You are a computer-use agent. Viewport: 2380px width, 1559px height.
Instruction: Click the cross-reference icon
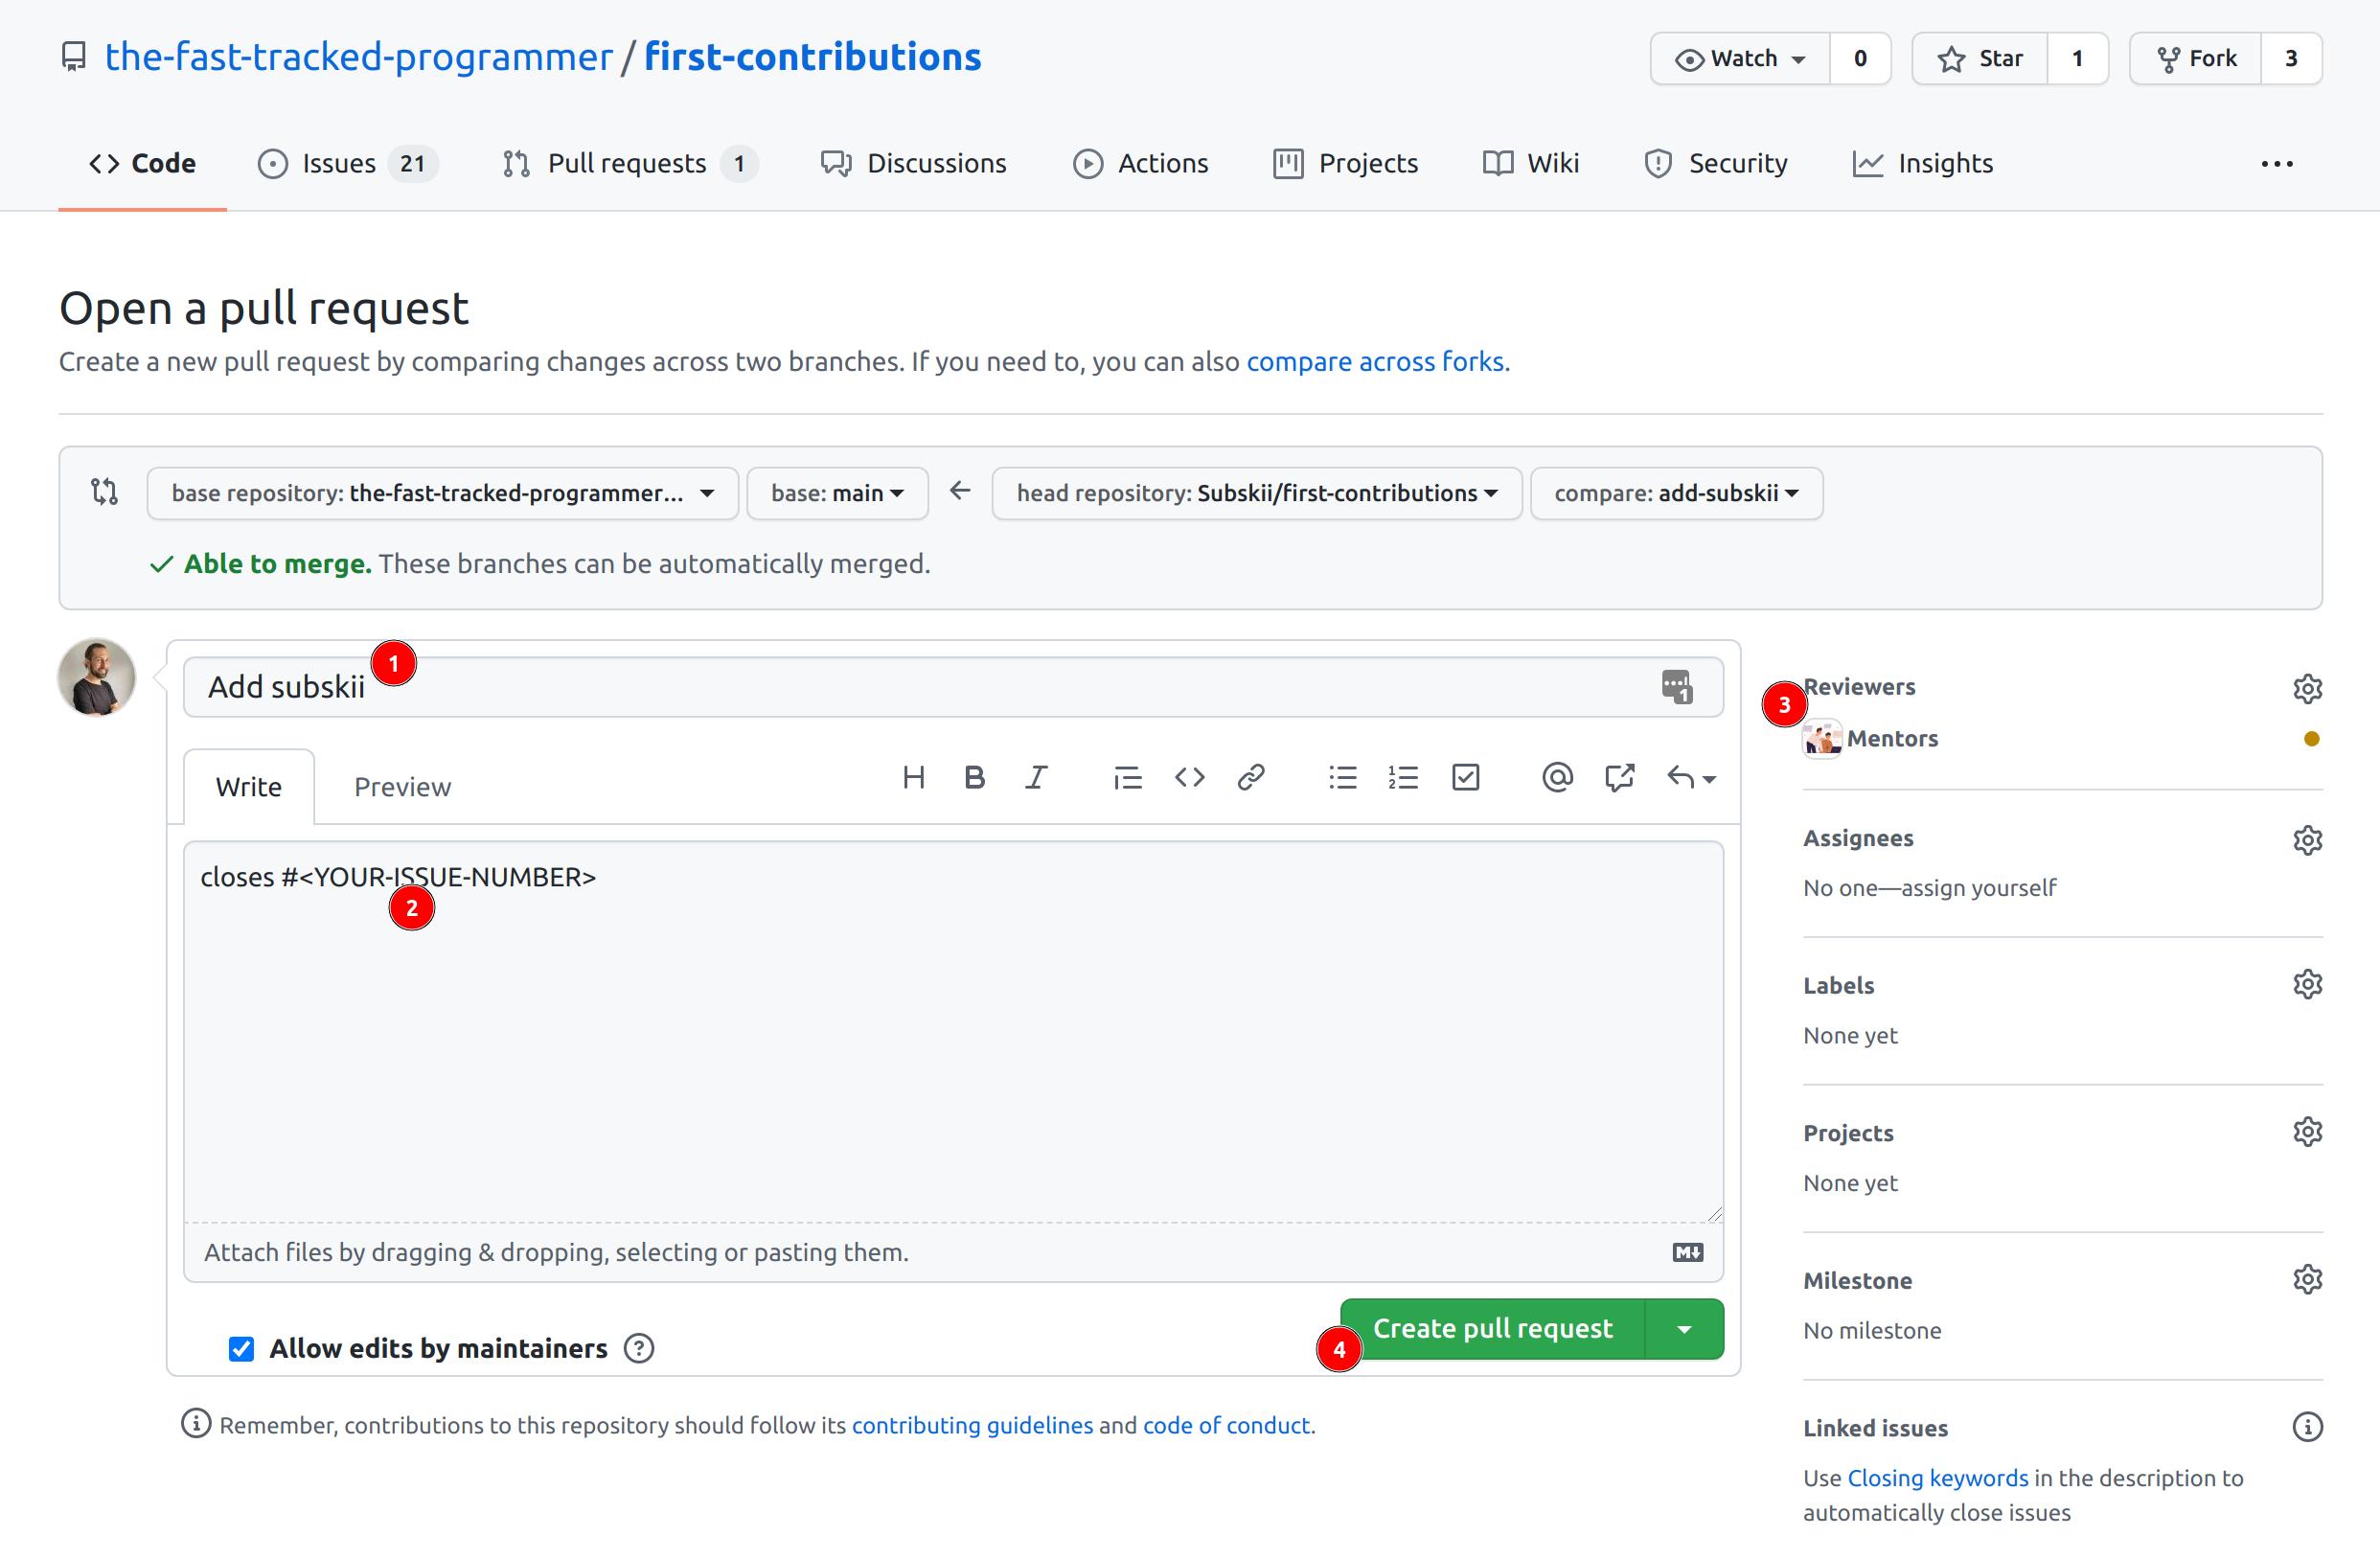[x=1621, y=776]
